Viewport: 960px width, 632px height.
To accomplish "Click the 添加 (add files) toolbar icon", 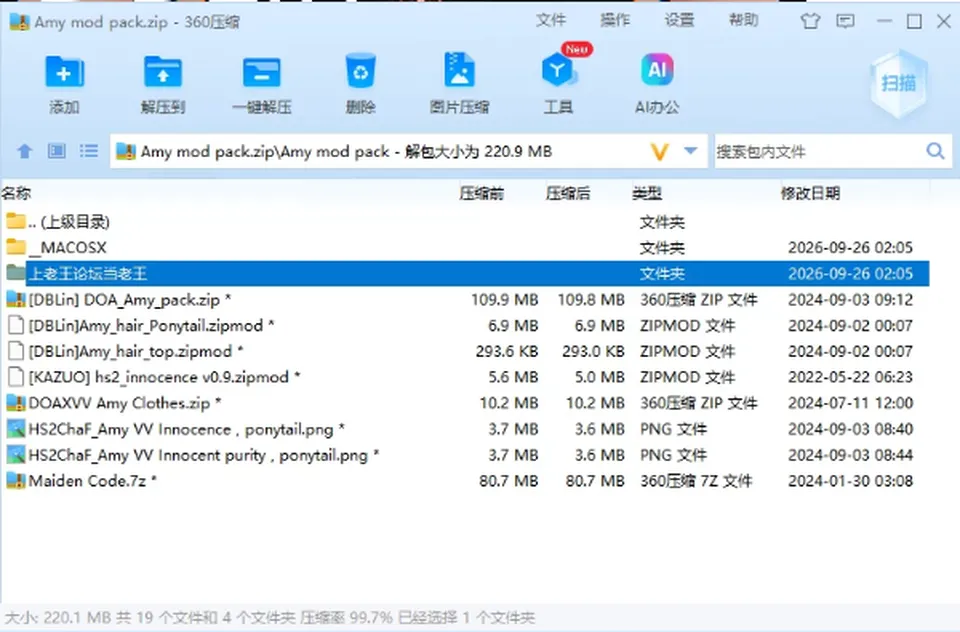I will pos(64,72).
